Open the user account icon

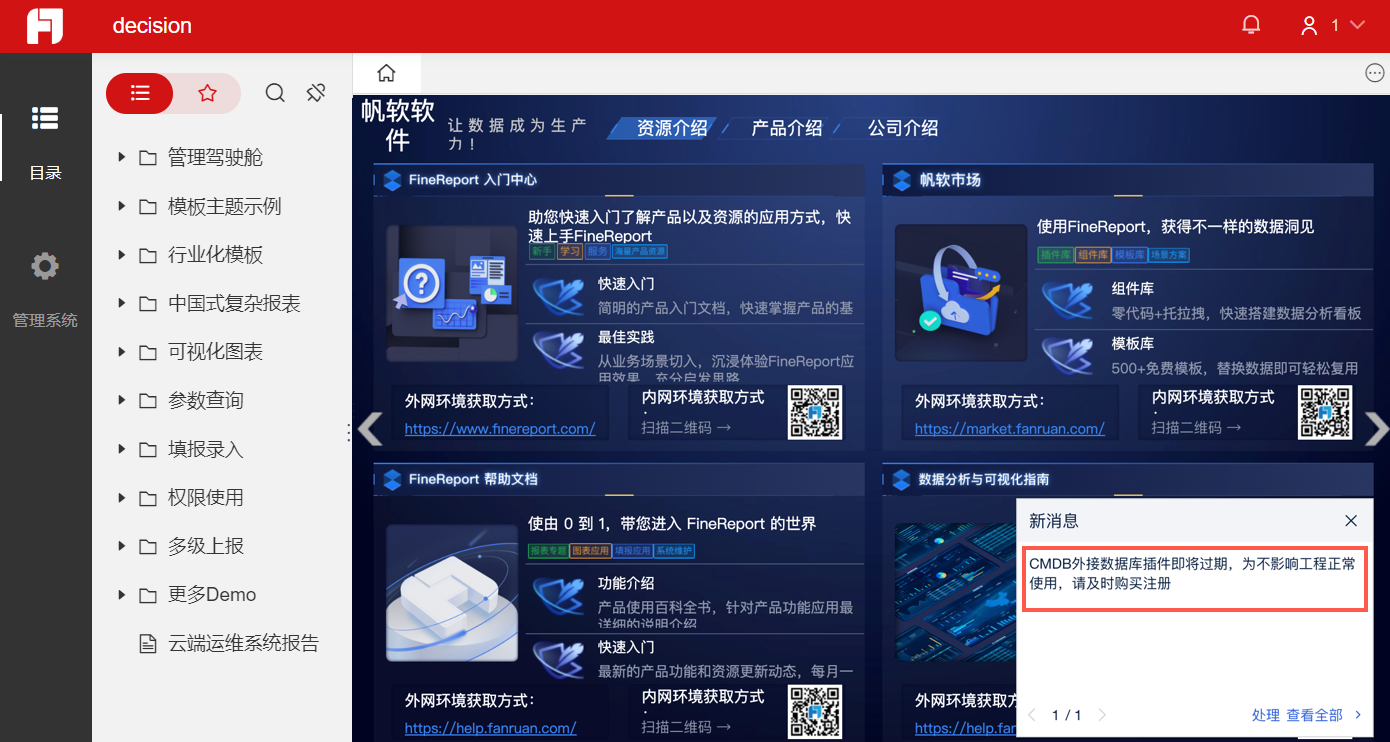click(1309, 26)
